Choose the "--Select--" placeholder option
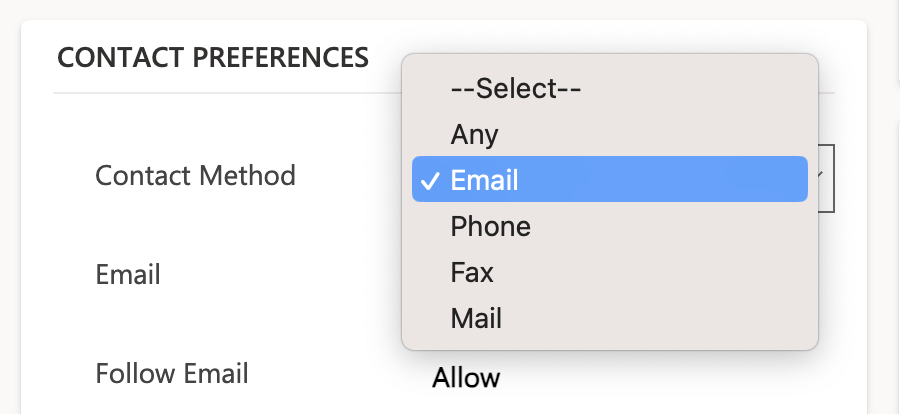This screenshot has width=900, height=414. [x=516, y=88]
